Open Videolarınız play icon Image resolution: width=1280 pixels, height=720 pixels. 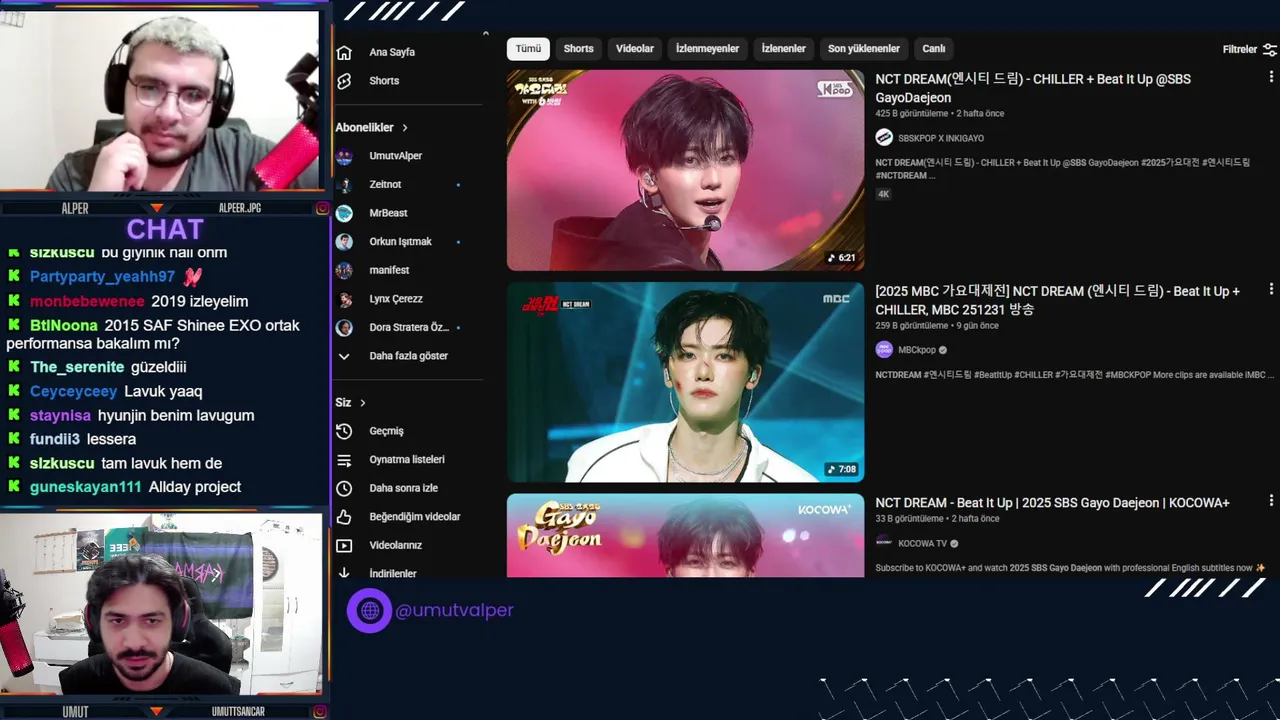coord(344,546)
